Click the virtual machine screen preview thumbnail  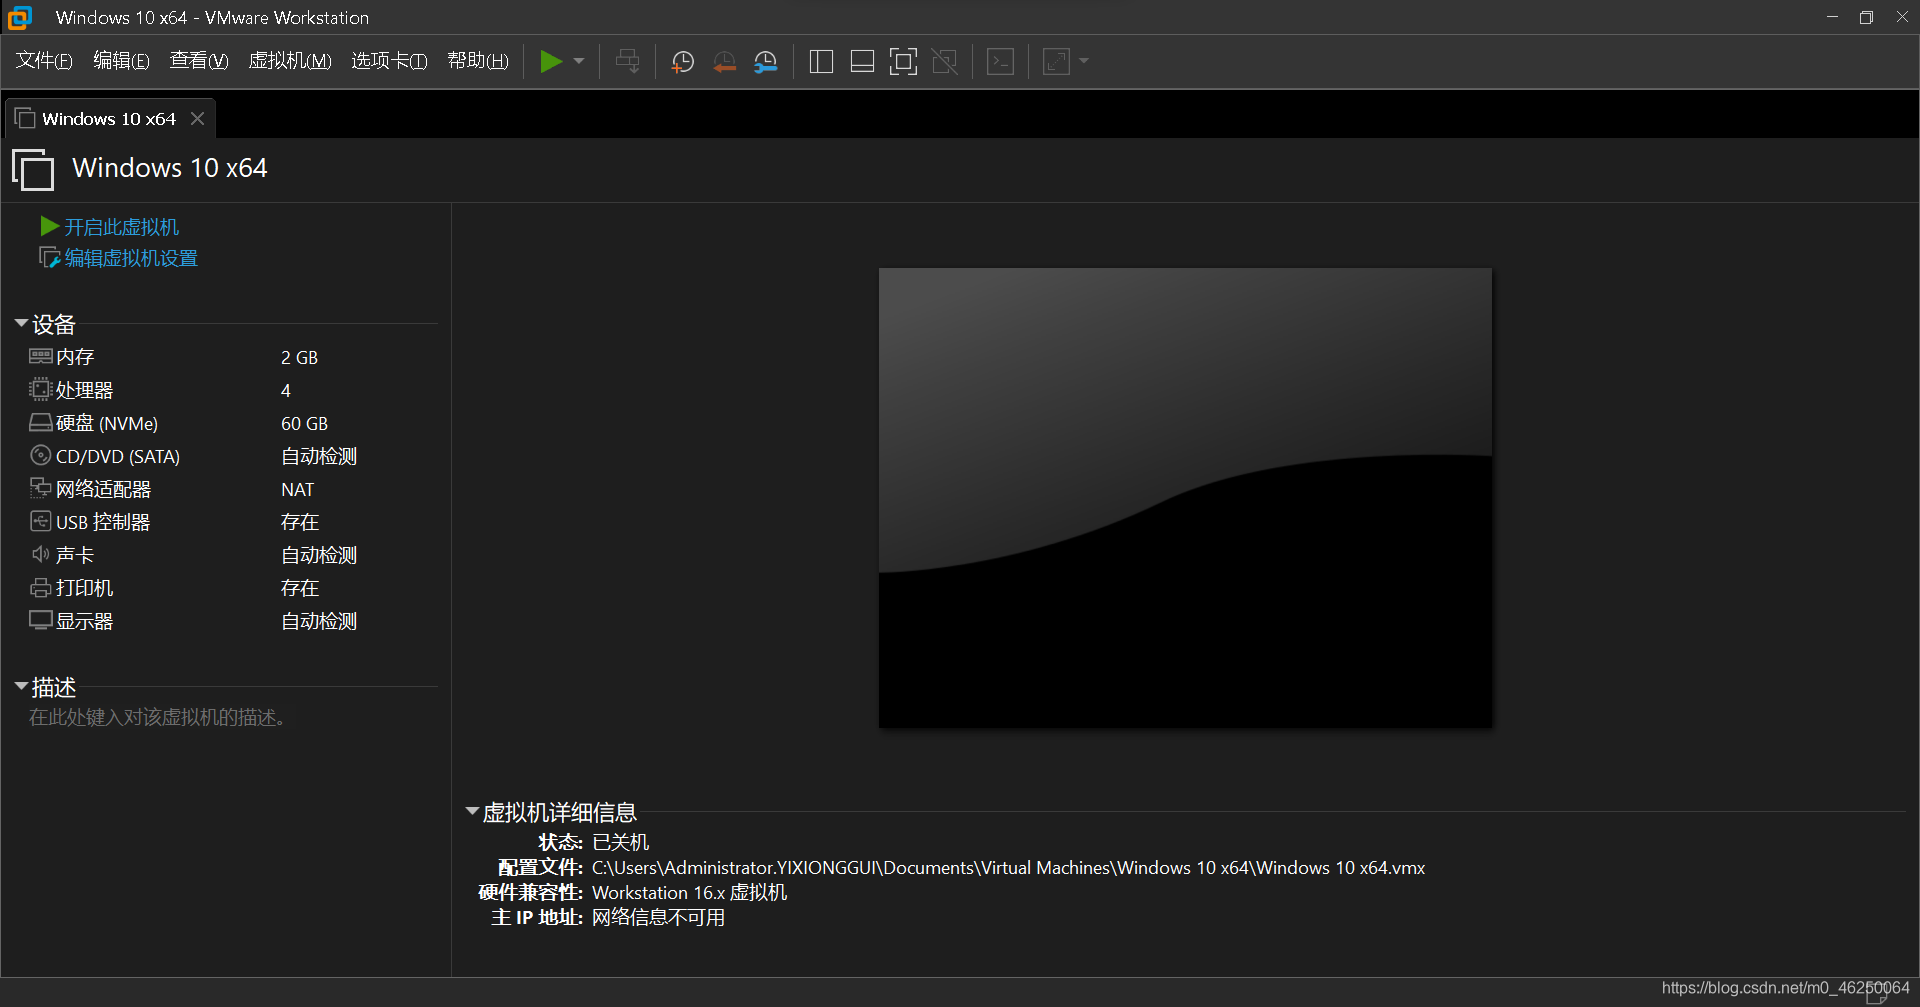[1185, 498]
